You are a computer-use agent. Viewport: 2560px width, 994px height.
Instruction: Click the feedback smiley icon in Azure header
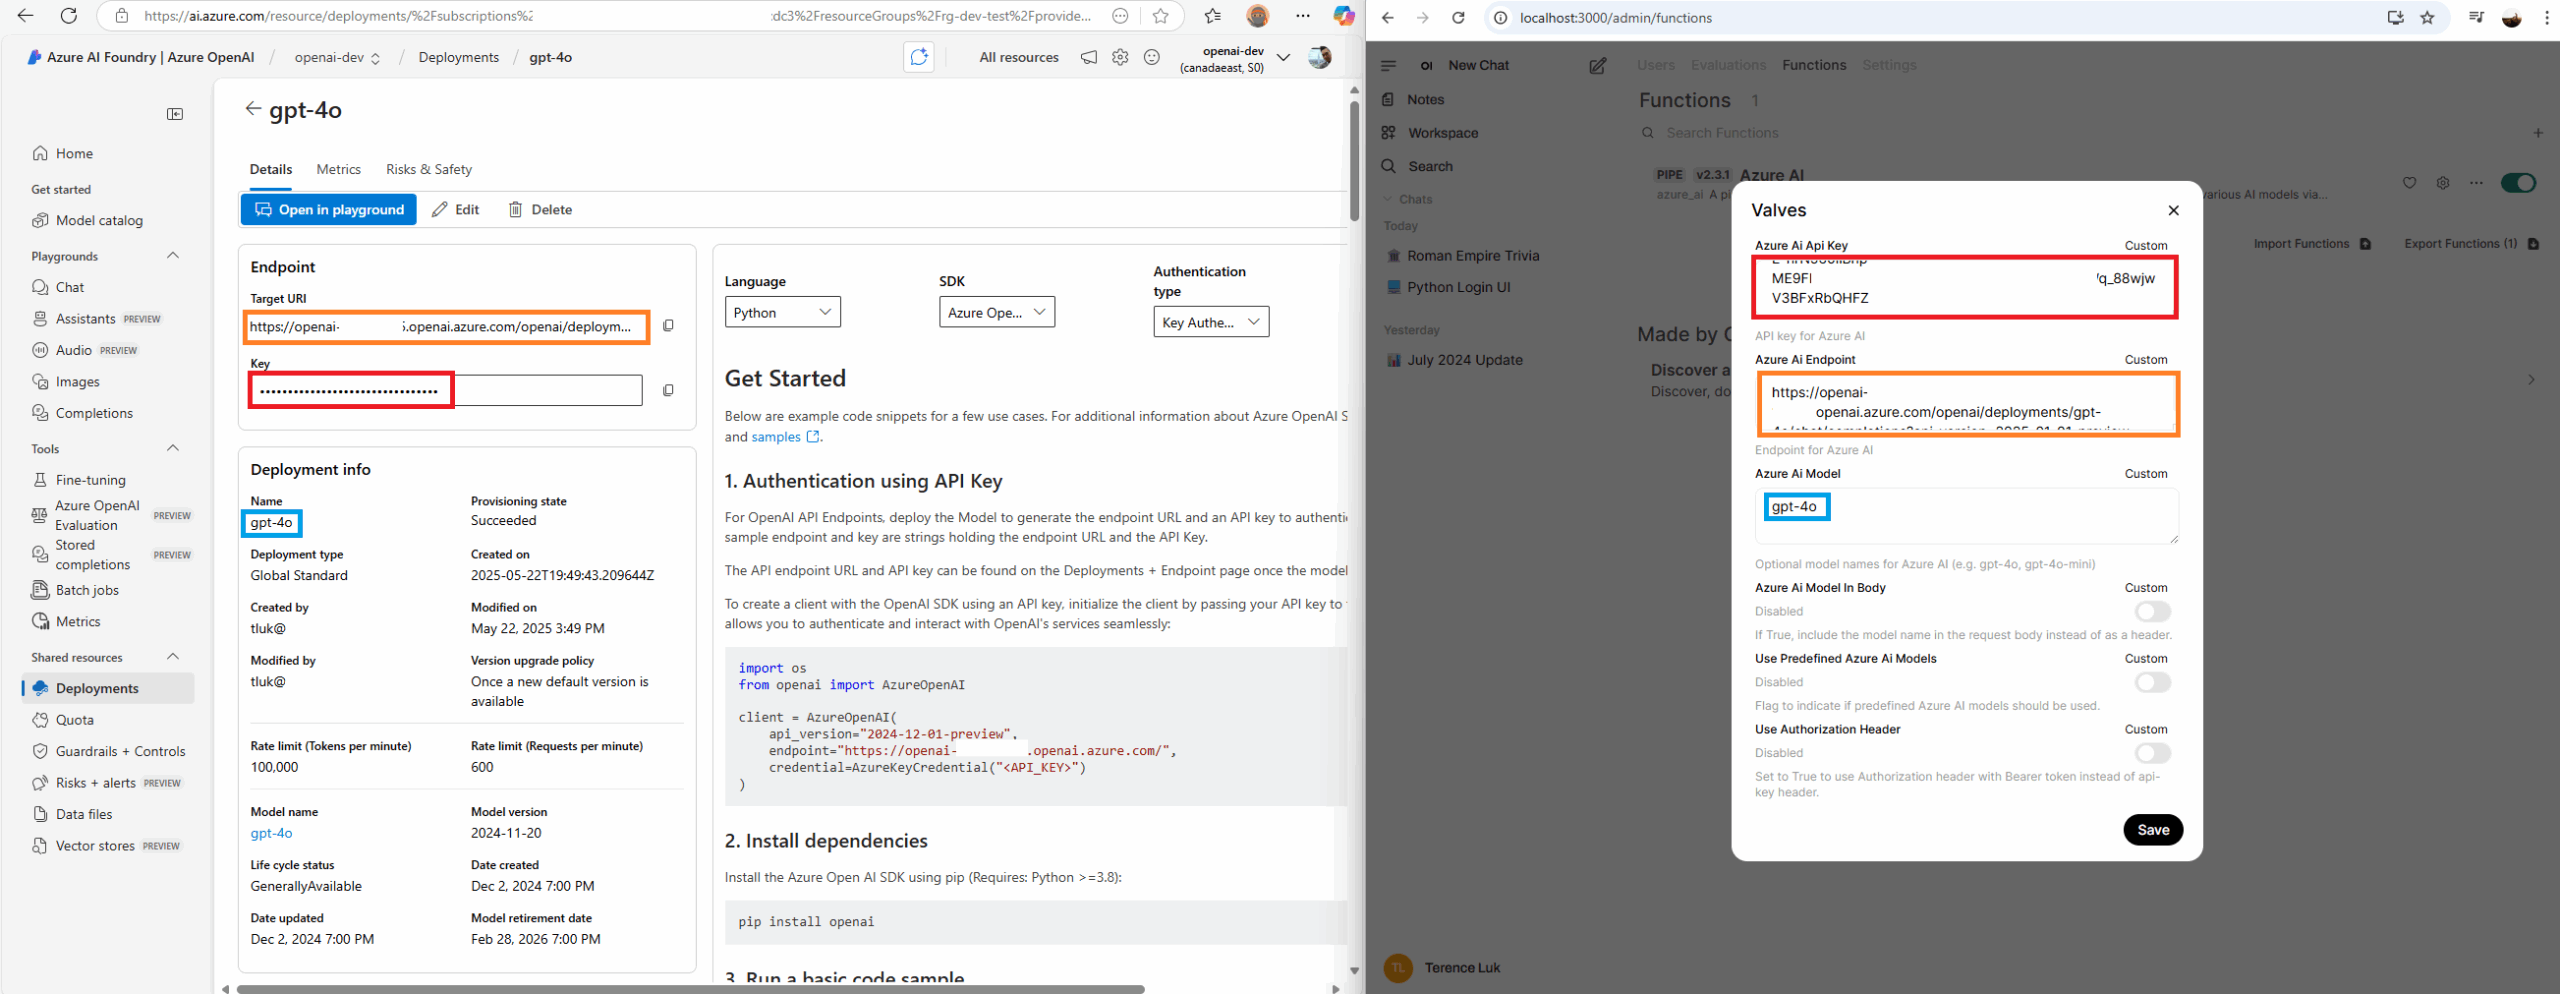(1152, 57)
